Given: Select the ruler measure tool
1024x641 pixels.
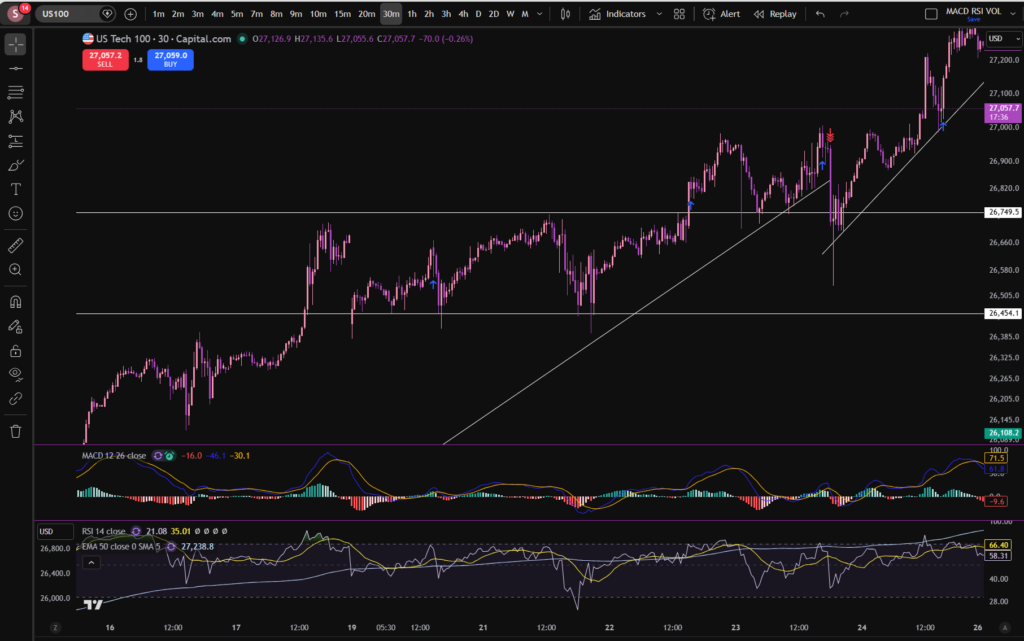Looking at the screenshot, I should click(16, 245).
